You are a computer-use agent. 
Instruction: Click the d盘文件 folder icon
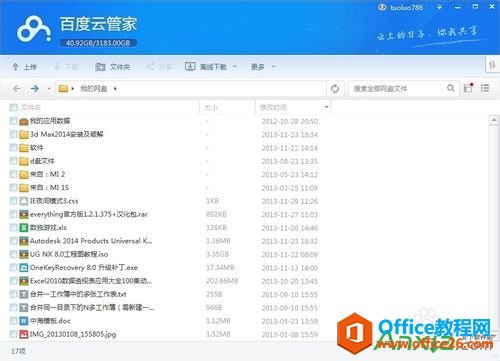23,161
